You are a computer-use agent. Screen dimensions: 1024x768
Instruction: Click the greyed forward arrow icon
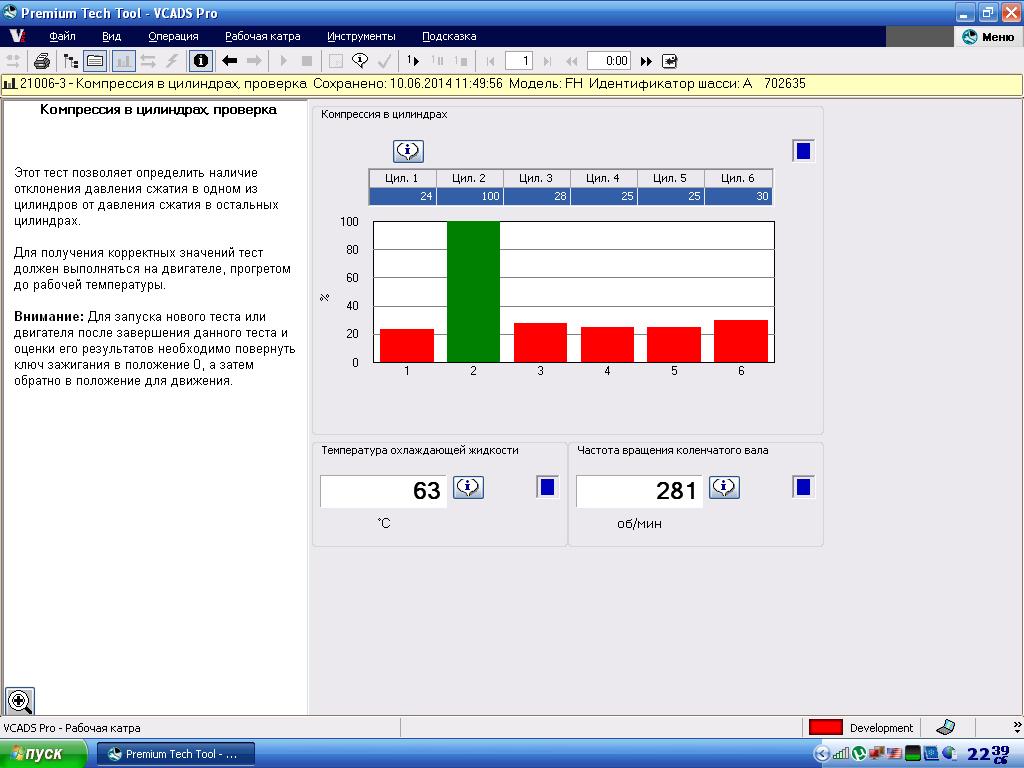pyautogui.click(x=254, y=61)
